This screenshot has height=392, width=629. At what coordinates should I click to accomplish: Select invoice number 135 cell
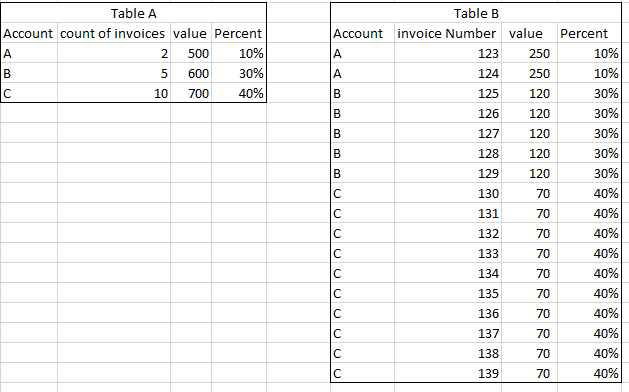[448, 293]
